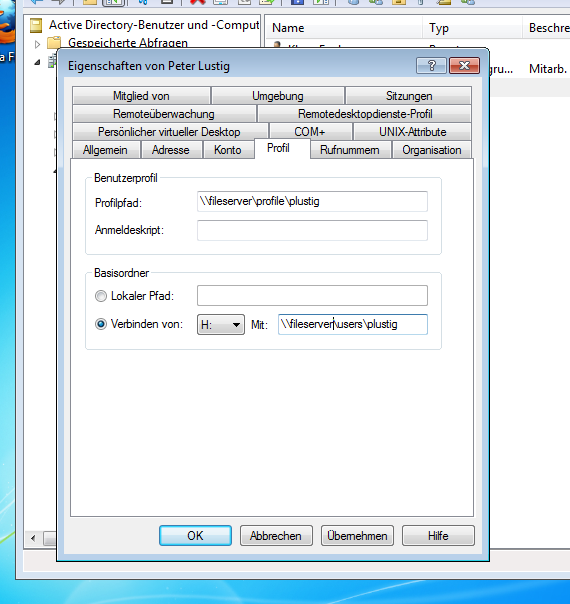The width and height of the screenshot is (570, 604).
Task: Select the Verbinden von radio button
Action: point(101,324)
